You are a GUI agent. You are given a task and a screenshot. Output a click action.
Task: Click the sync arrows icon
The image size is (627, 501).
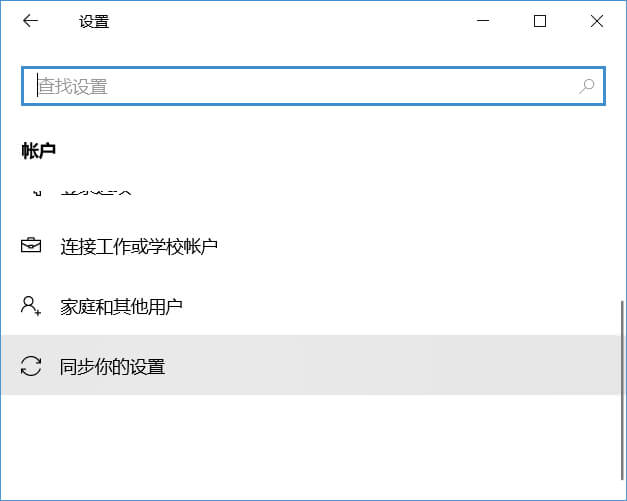31,366
